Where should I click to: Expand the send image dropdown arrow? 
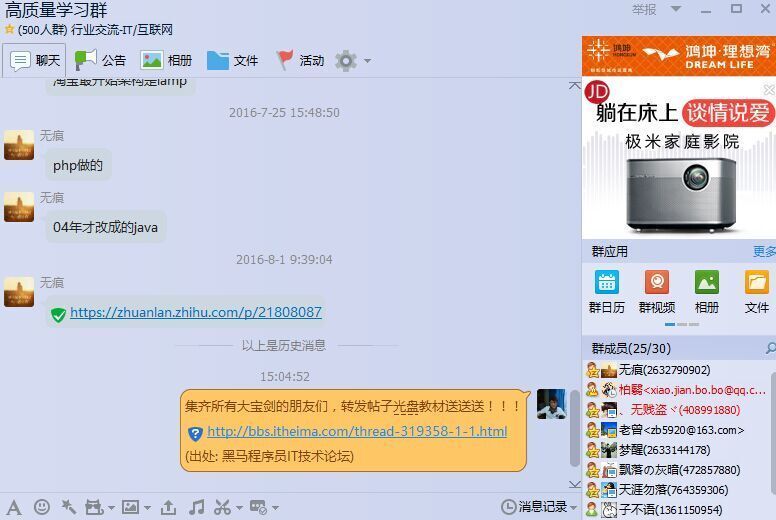click(x=145, y=507)
